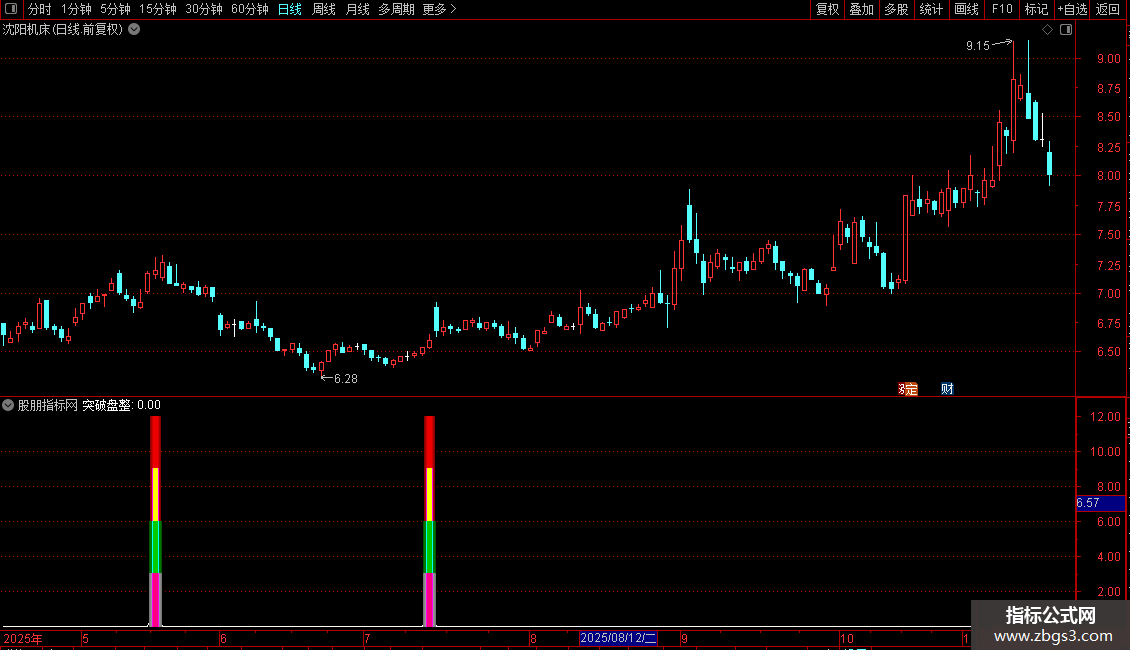Select the 60分钟 period tab

tap(250, 9)
